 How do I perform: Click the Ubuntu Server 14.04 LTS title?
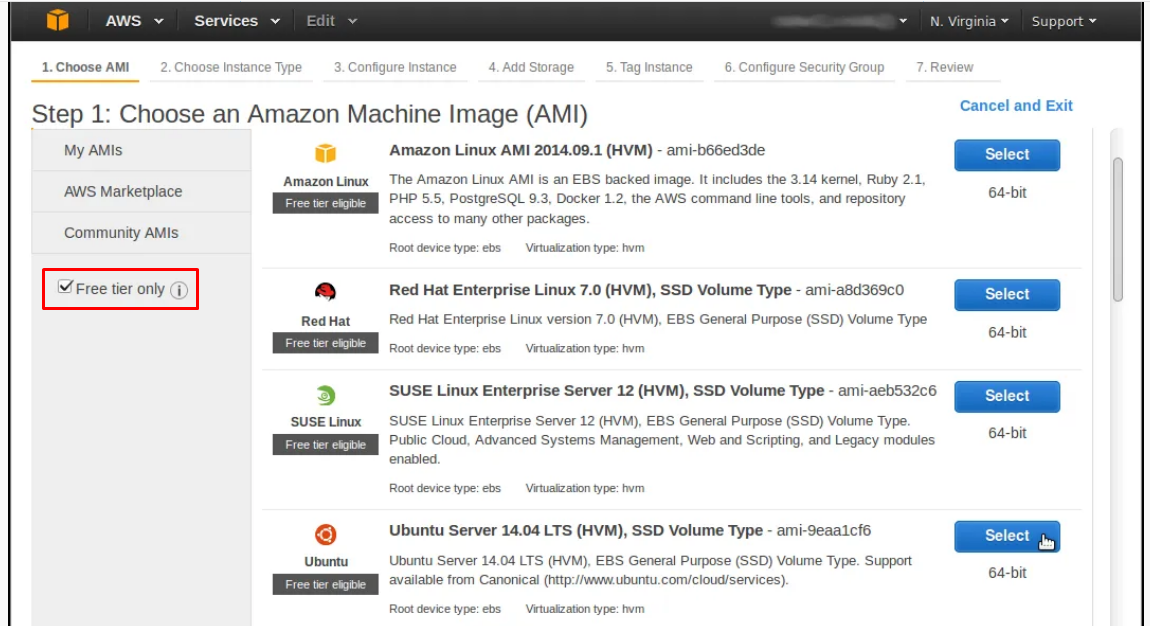click(x=576, y=531)
